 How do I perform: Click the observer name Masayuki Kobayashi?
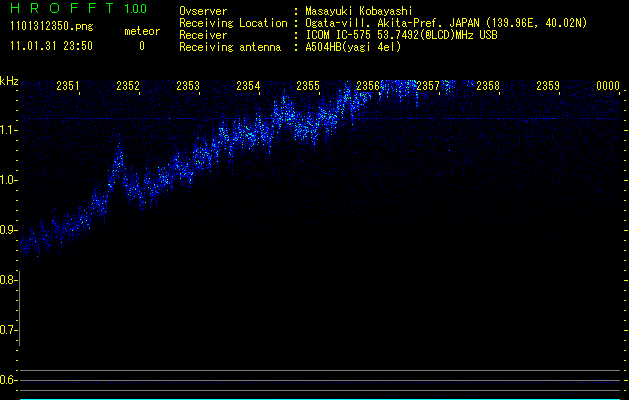[359, 11]
